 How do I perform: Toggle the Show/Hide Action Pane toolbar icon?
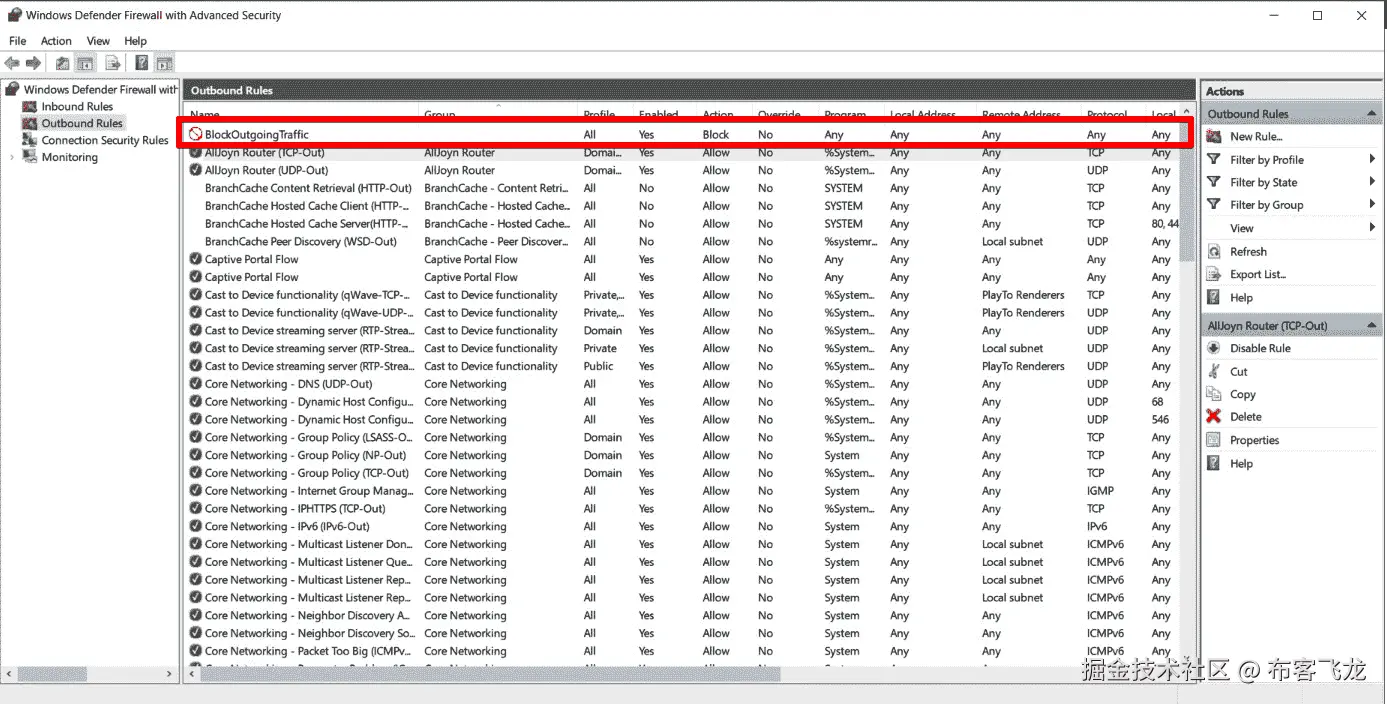tap(164, 62)
